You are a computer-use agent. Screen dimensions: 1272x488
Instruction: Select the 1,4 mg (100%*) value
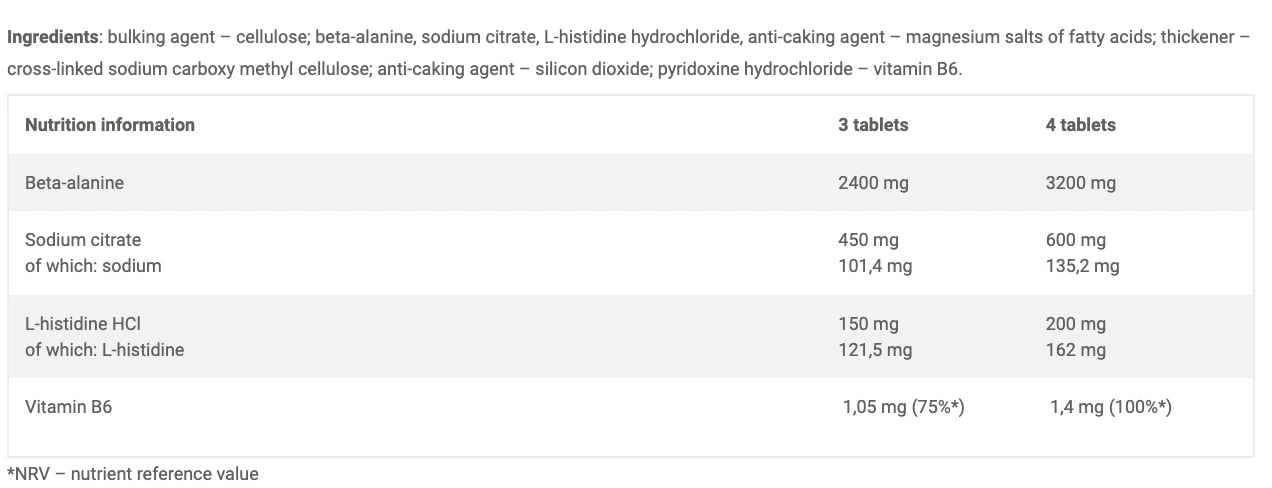click(x=1110, y=407)
